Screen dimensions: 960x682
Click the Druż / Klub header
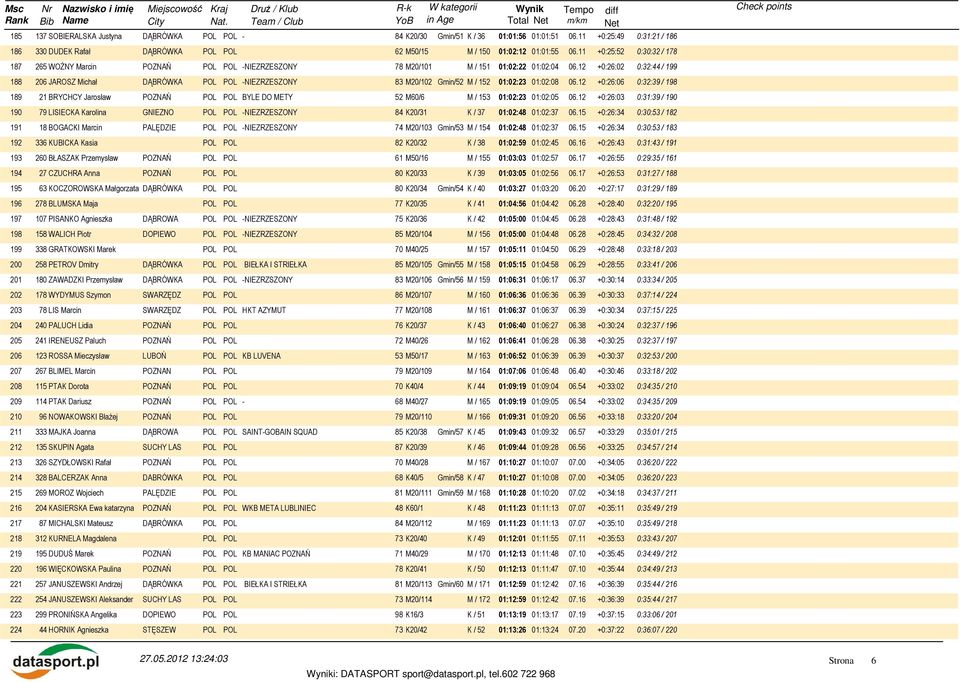[274, 9]
